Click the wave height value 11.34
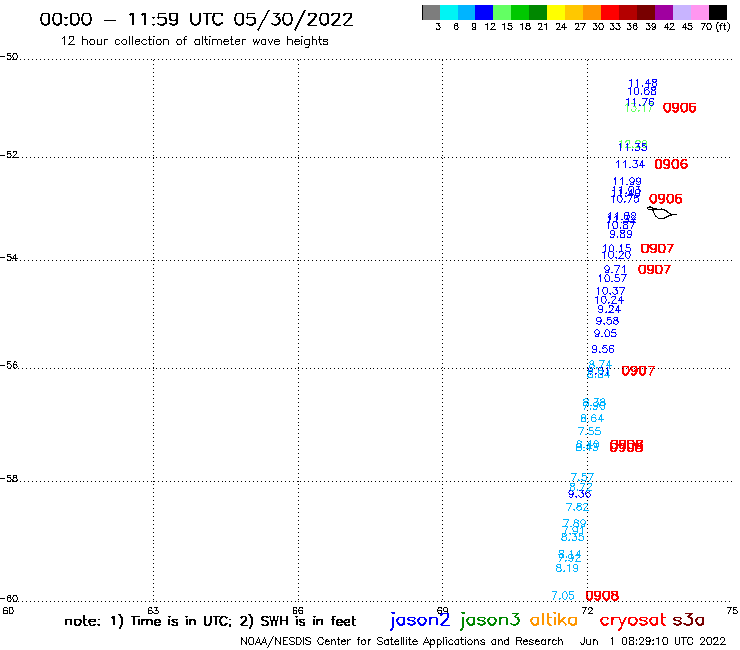 tap(630, 164)
